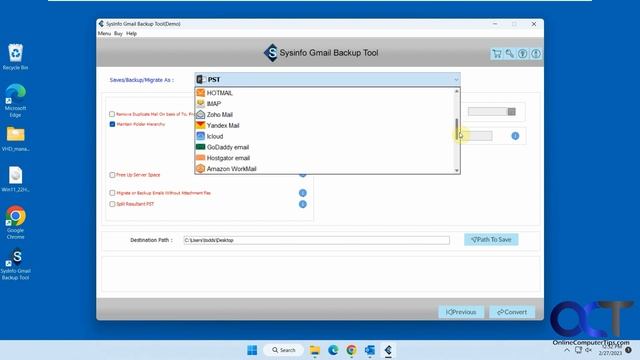Viewport: 640px width, 360px height.
Task: Check Migrate or Backup Emails Without Attachment
Action: pos(112,193)
